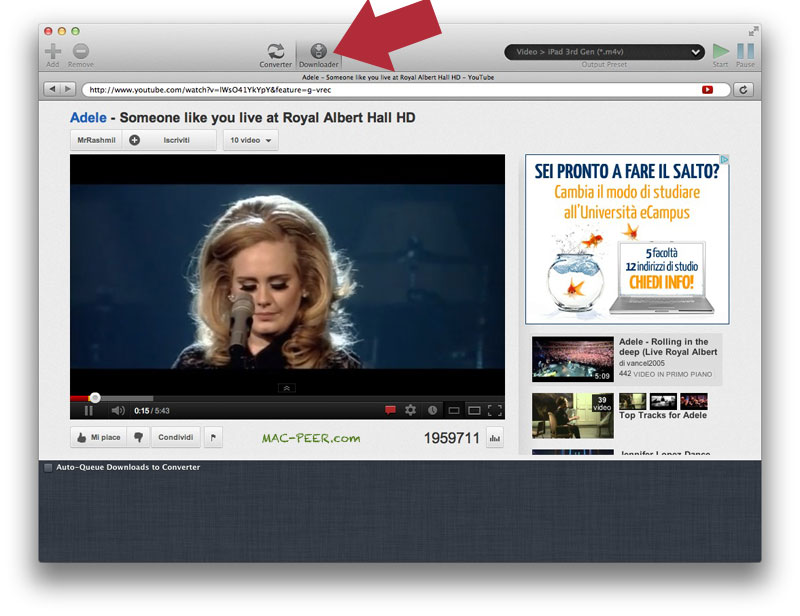Show video statistics chart icon

tap(494, 438)
